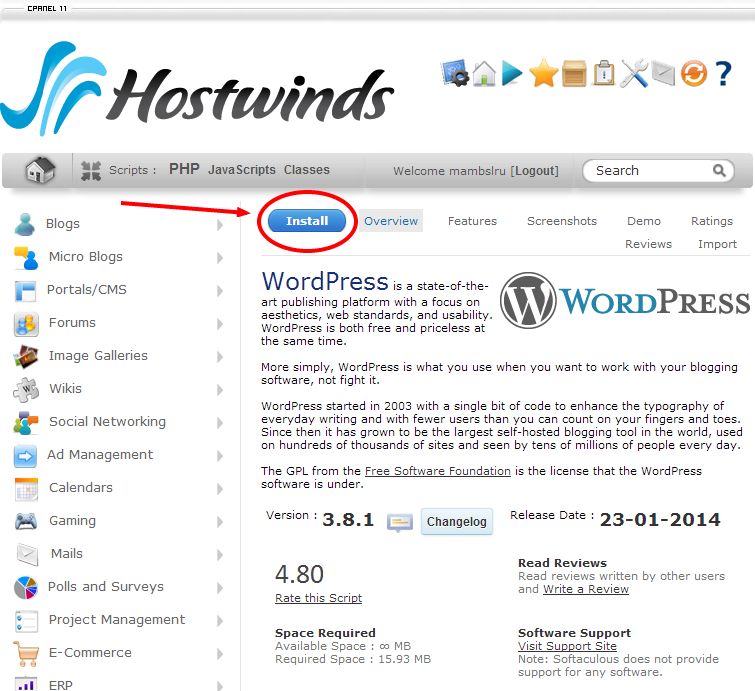Click the gold star ratings icon
Screen dimensions: 755x691
[x=544, y=73]
